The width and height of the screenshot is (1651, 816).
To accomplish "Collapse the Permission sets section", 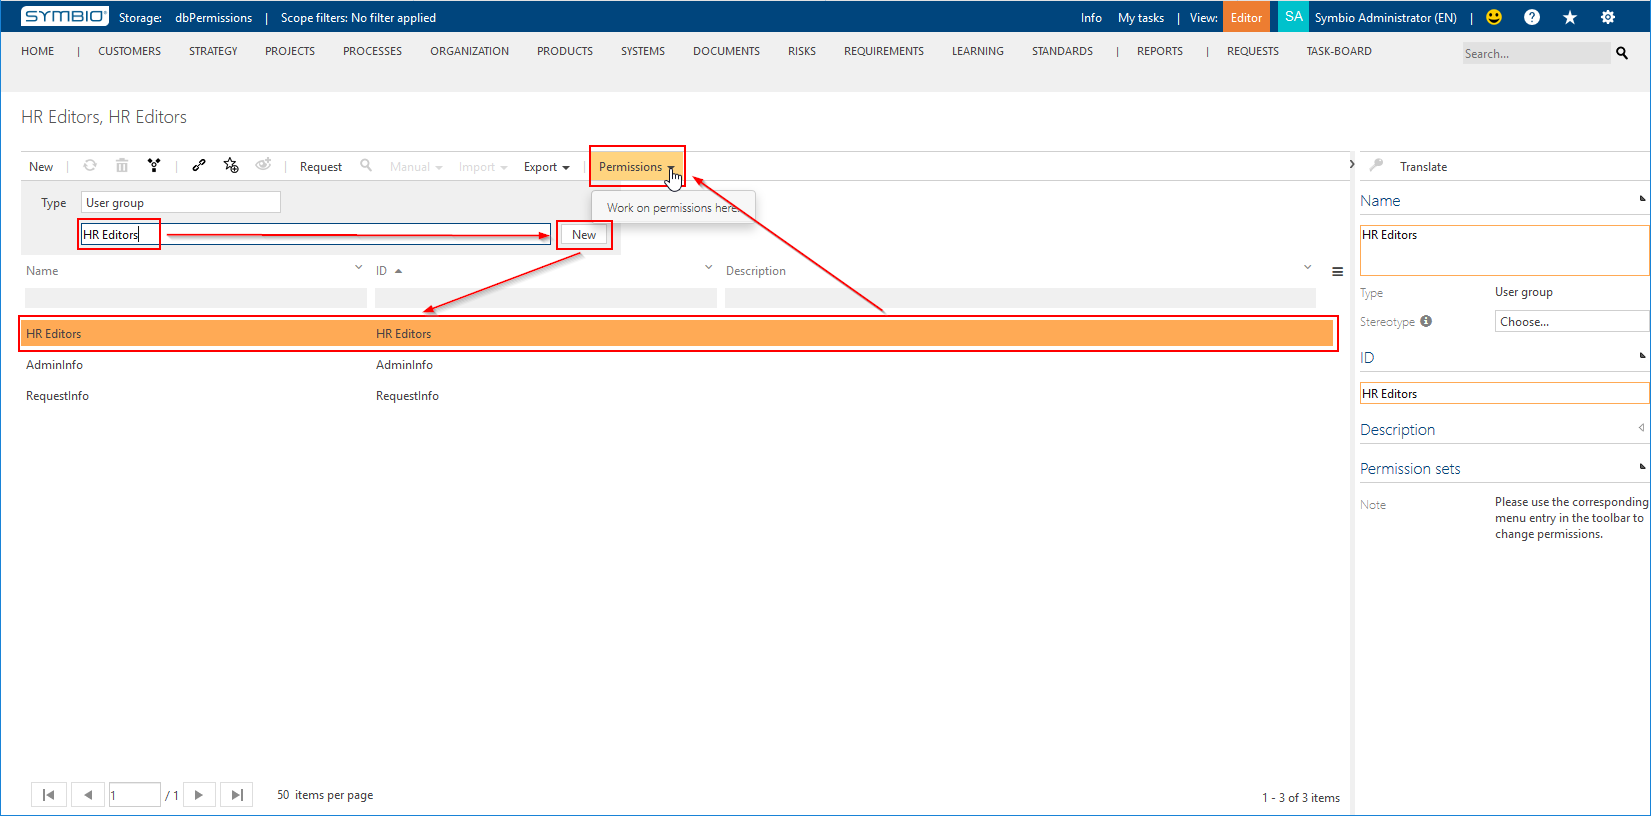I will [x=1642, y=466].
